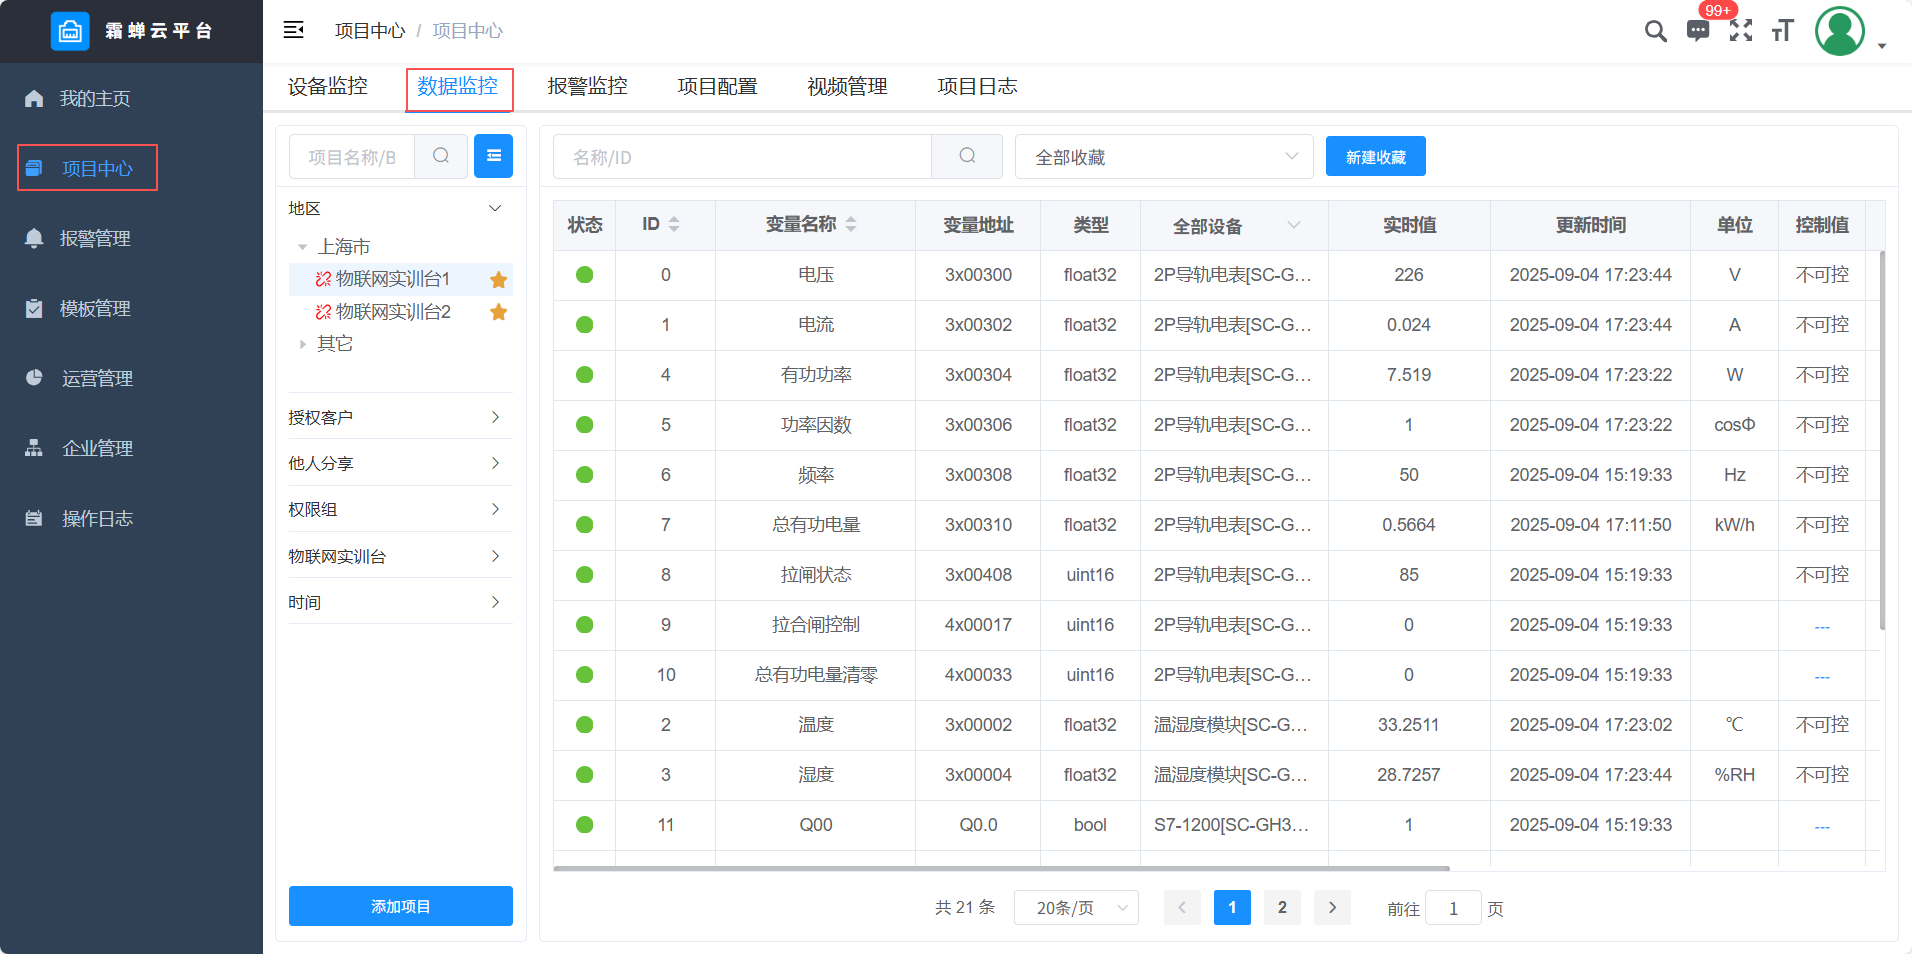1912x954 pixels.
Task: Click the 新建收藏 button
Action: point(1375,157)
